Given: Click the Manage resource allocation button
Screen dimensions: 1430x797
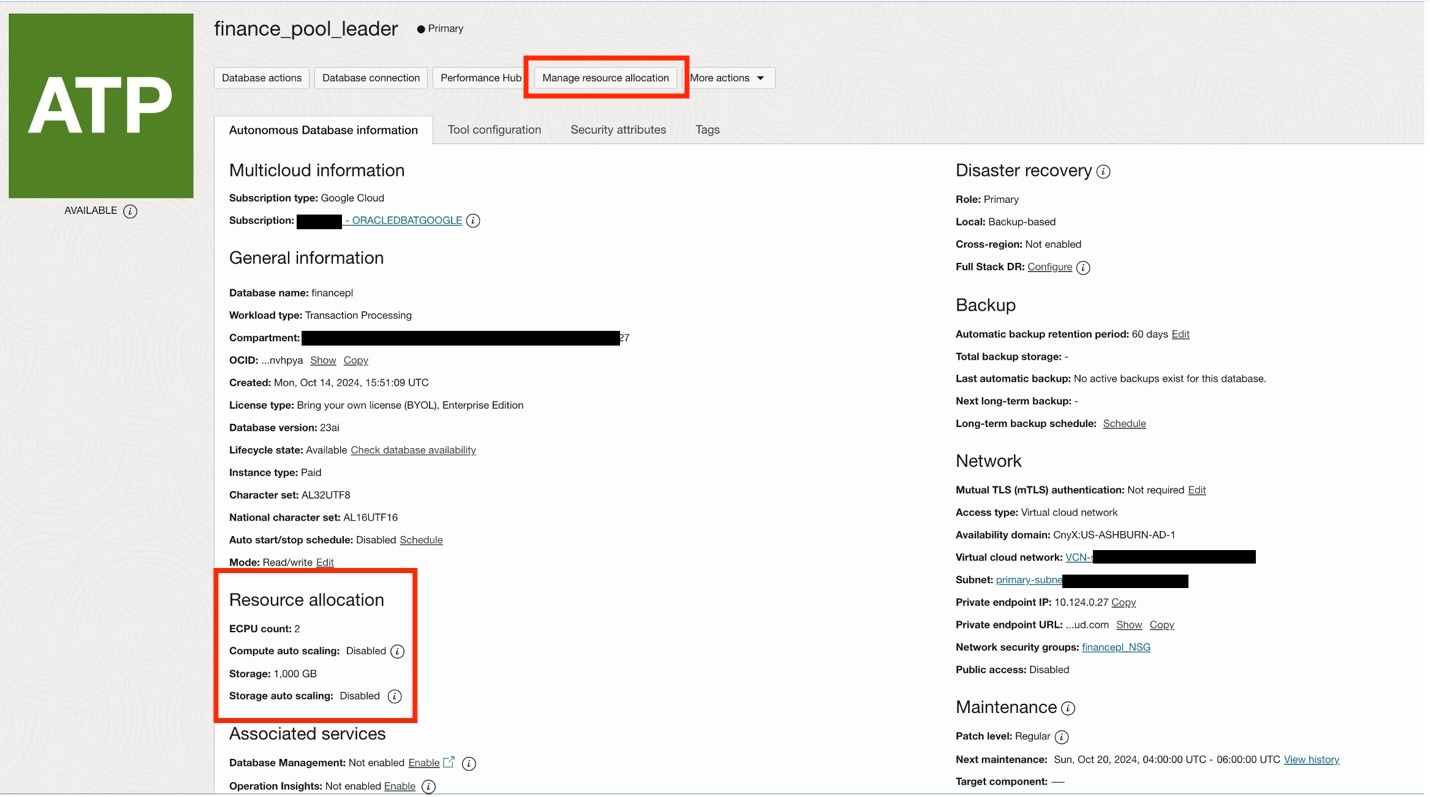Looking at the screenshot, I should 606,78.
